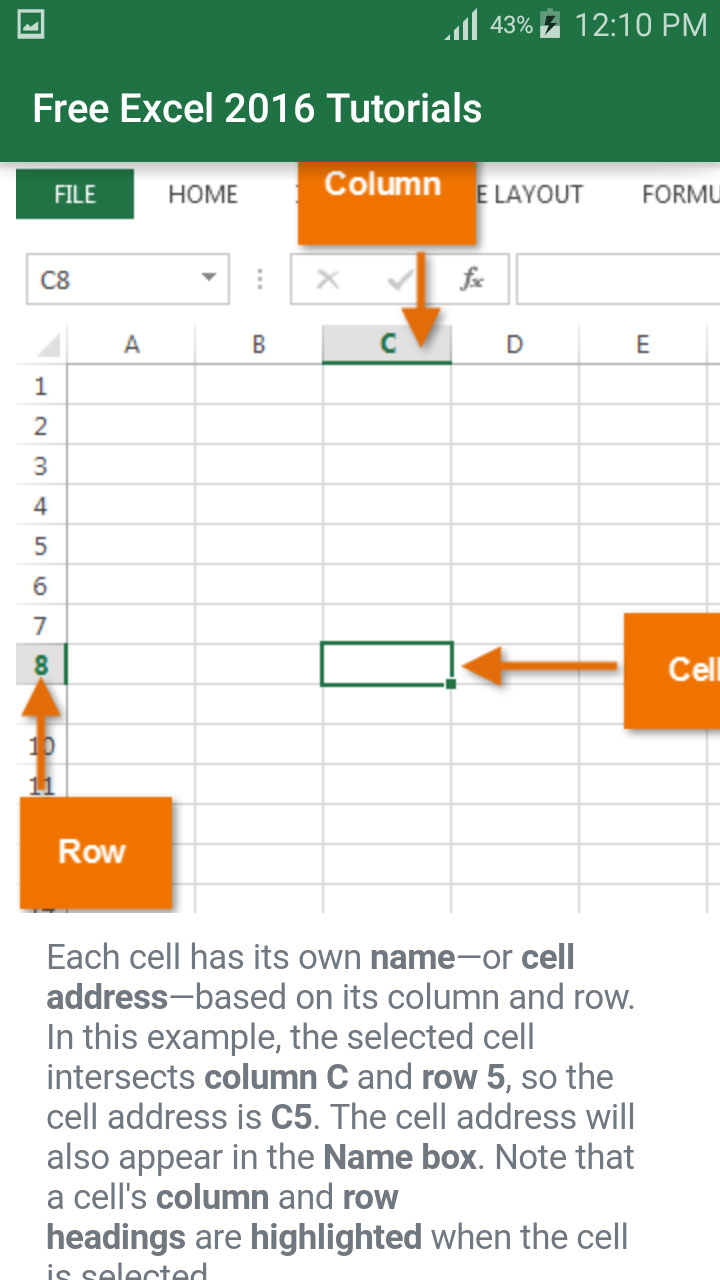The image size is (720, 1280).
Task: Click the orange Row callout
Action: click(94, 852)
